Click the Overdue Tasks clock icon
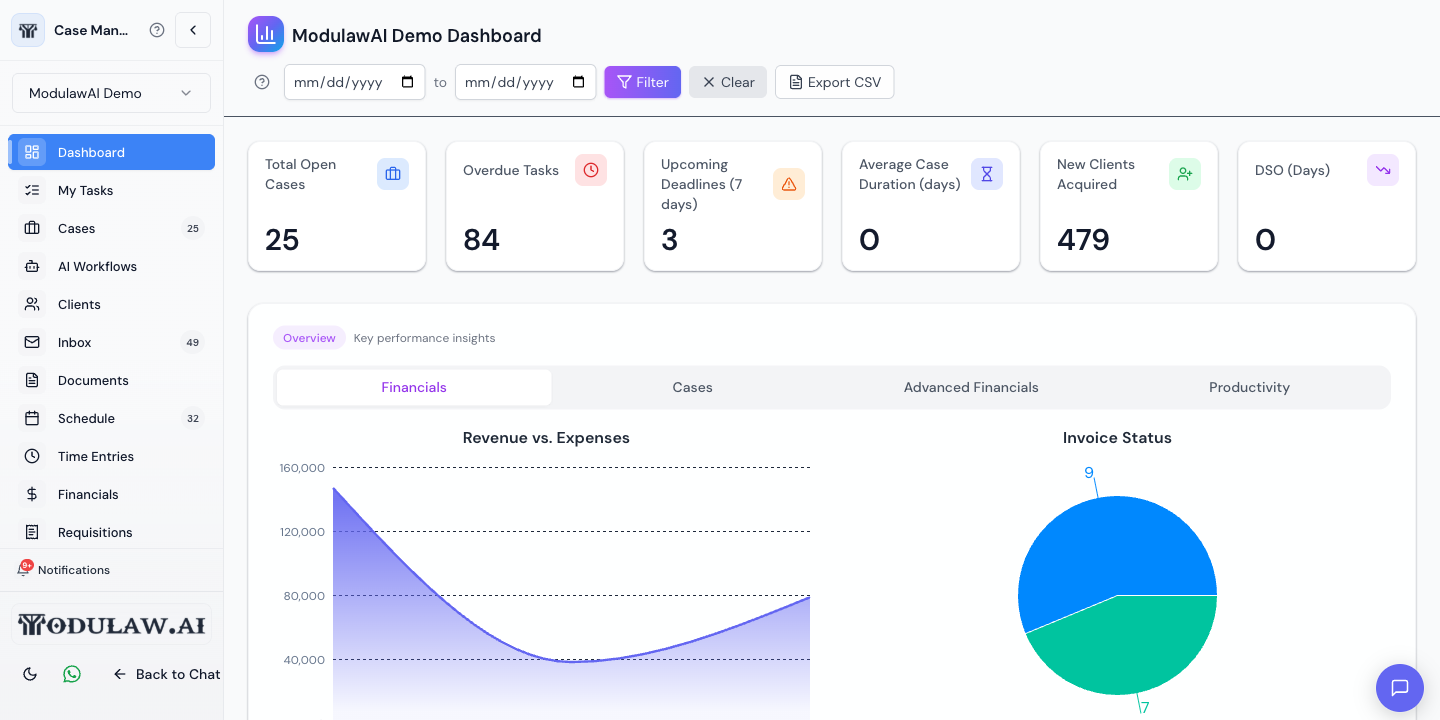Viewport: 1440px width, 720px height. [591, 170]
